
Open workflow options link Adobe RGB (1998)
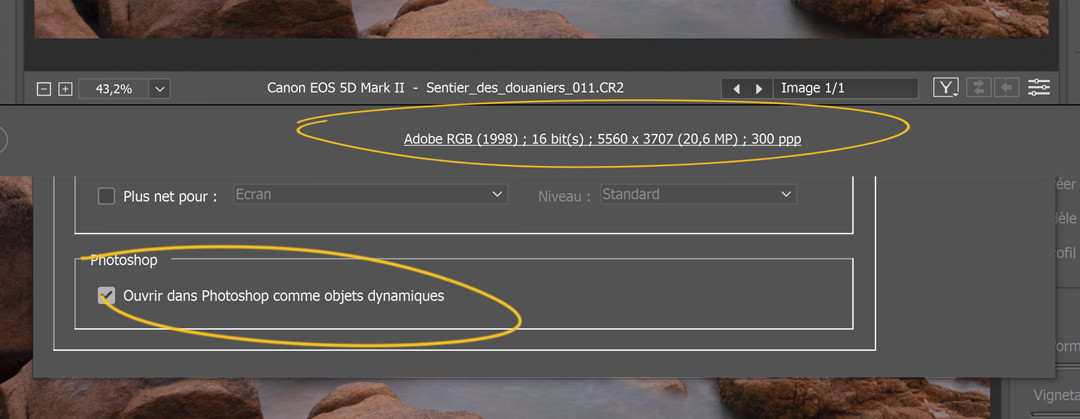click(x=602, y=139)
